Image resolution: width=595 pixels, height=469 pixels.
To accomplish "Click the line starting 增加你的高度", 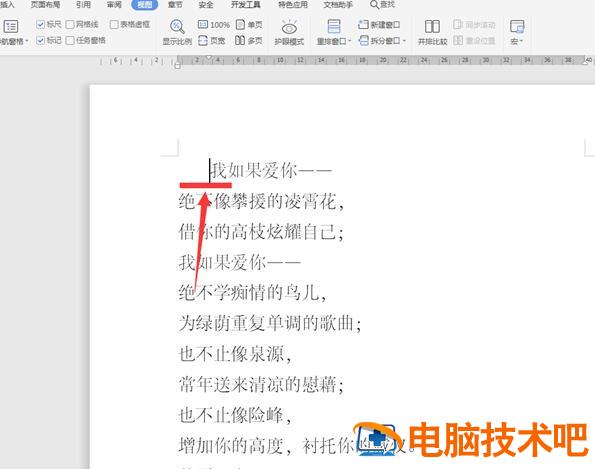I will coord(297,445).
